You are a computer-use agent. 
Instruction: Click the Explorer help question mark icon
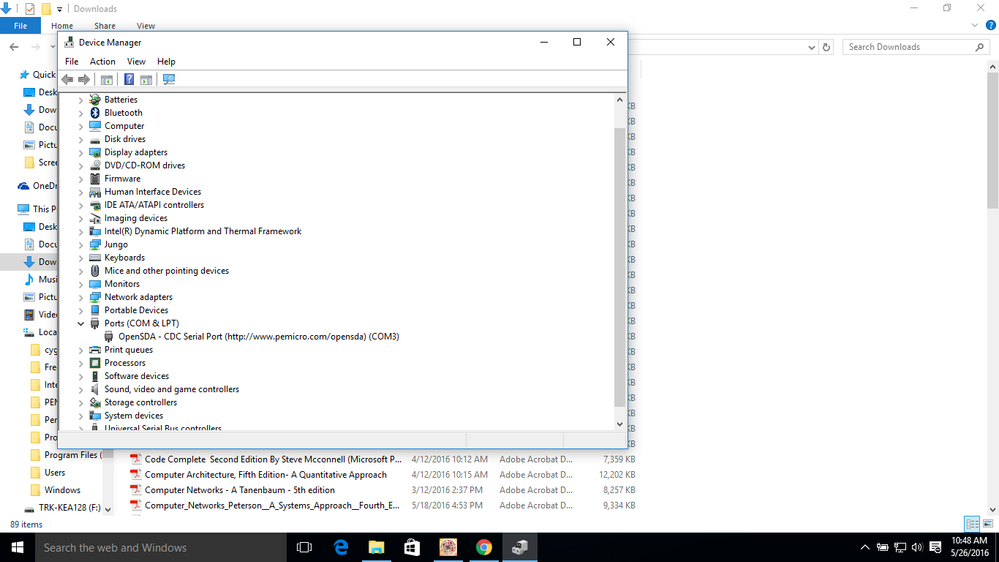tap(991, 25)
